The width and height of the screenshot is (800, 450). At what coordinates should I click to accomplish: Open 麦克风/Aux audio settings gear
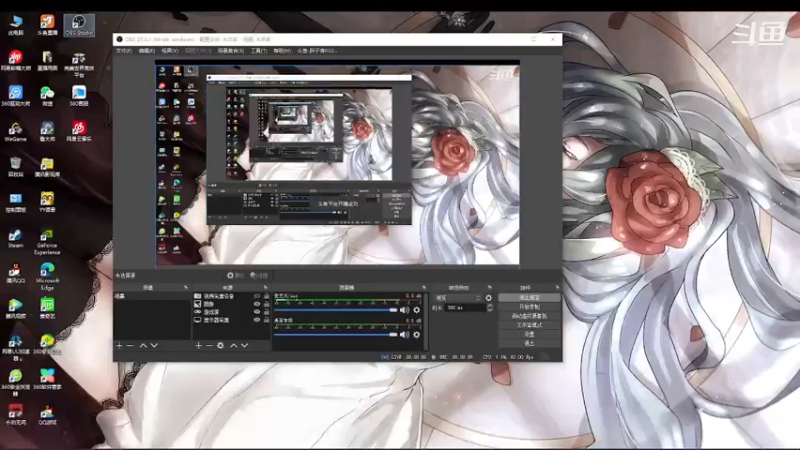[417, 310]
